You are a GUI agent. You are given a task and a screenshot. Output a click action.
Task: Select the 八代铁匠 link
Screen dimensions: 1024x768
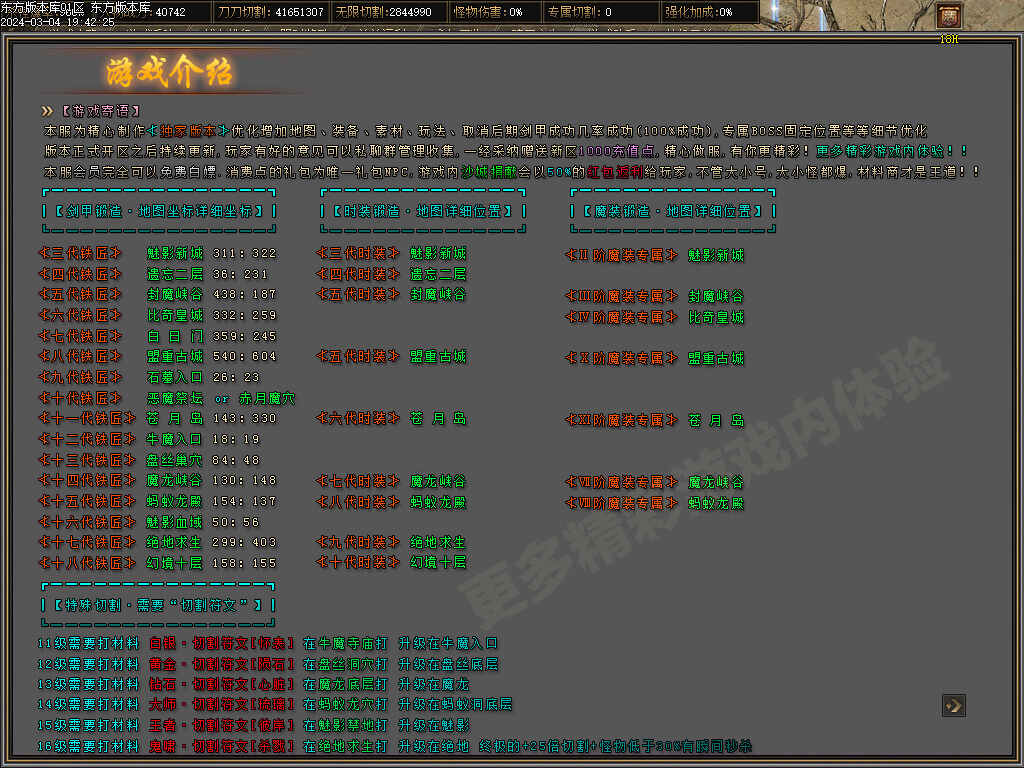point(80,357)
